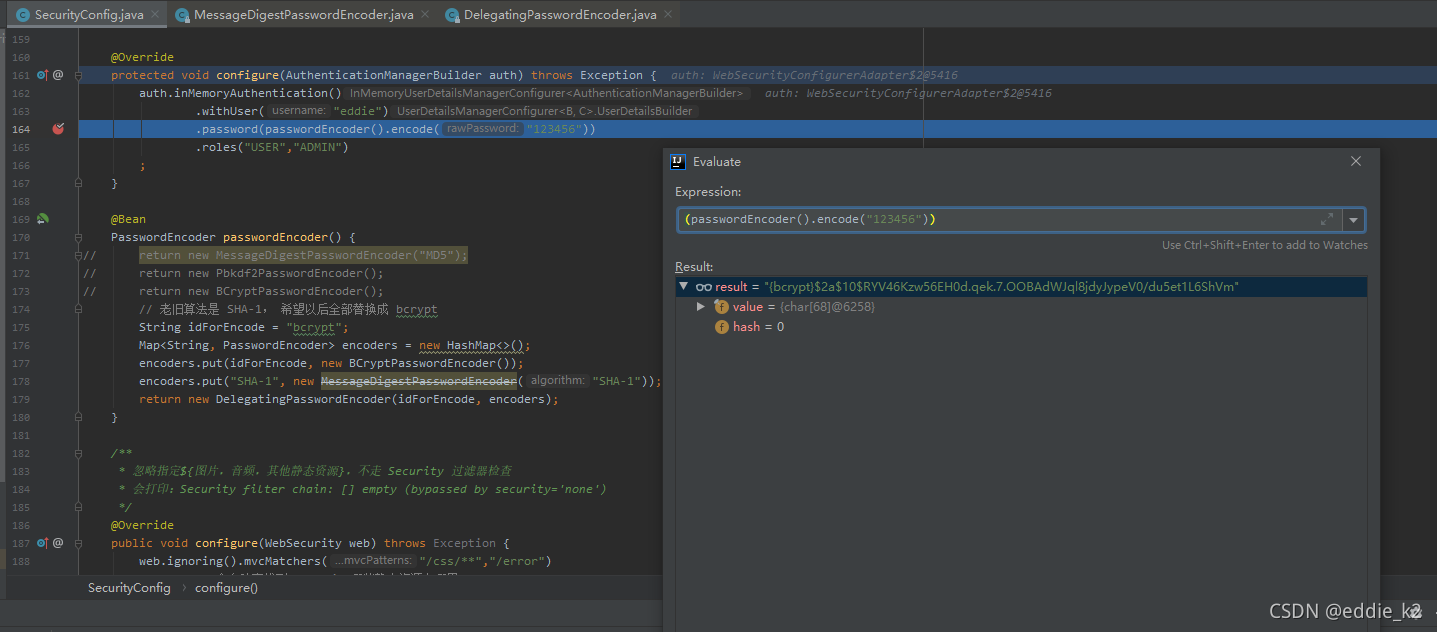
Task: Click the Result label in Evaluate dialog
Action: [694, 267]
